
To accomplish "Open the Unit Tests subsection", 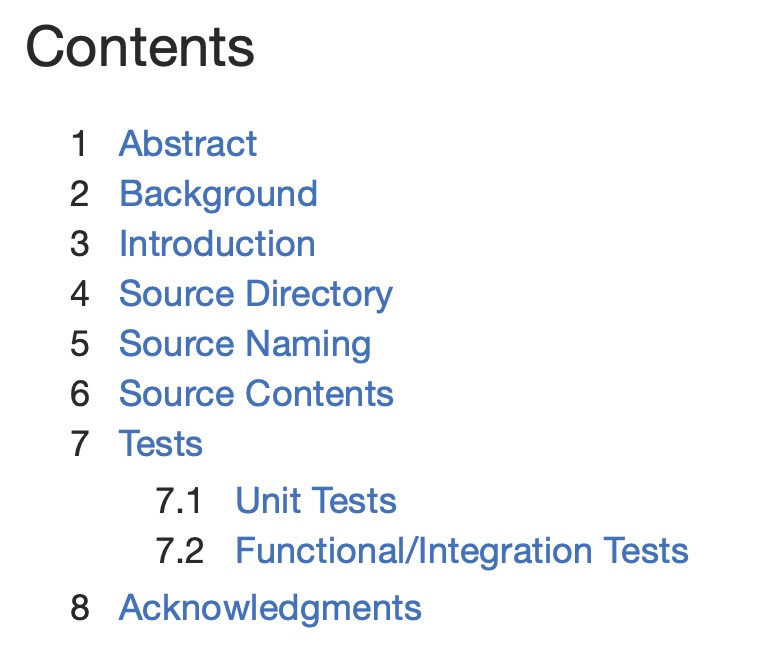I will pyautogui.click(x=316, y=501).
